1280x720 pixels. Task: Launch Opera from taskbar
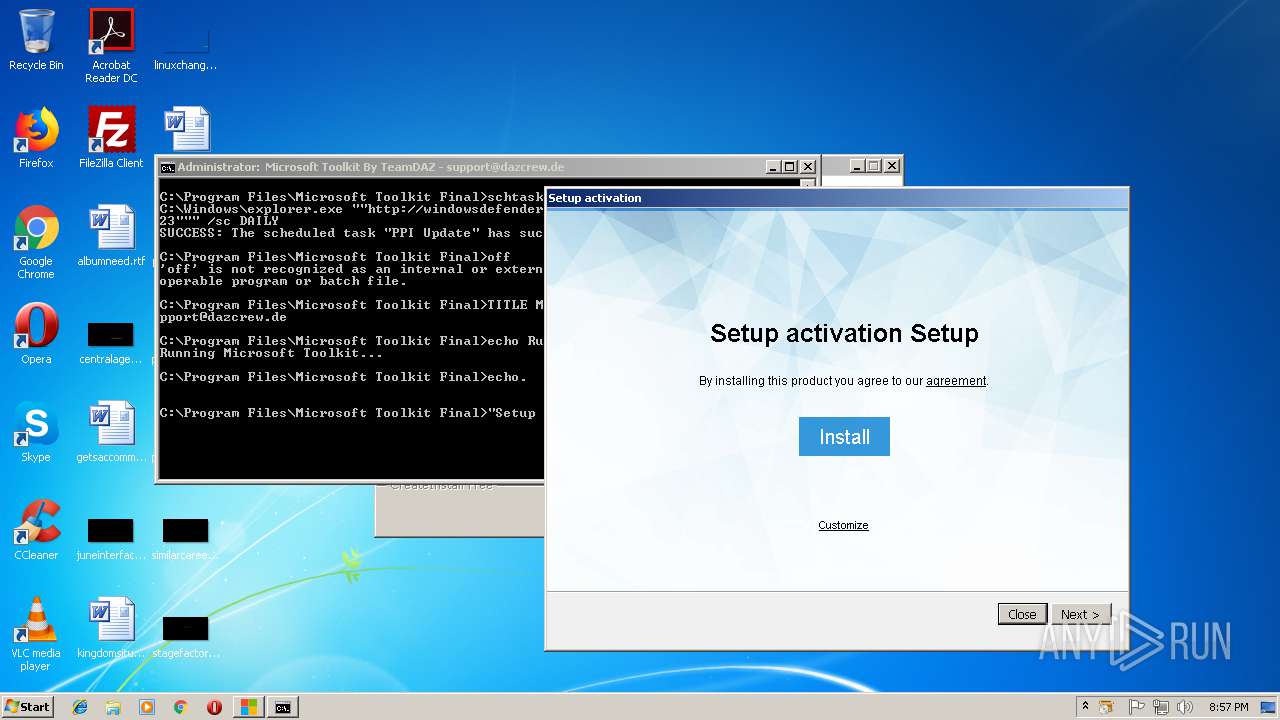click(214, 707)
